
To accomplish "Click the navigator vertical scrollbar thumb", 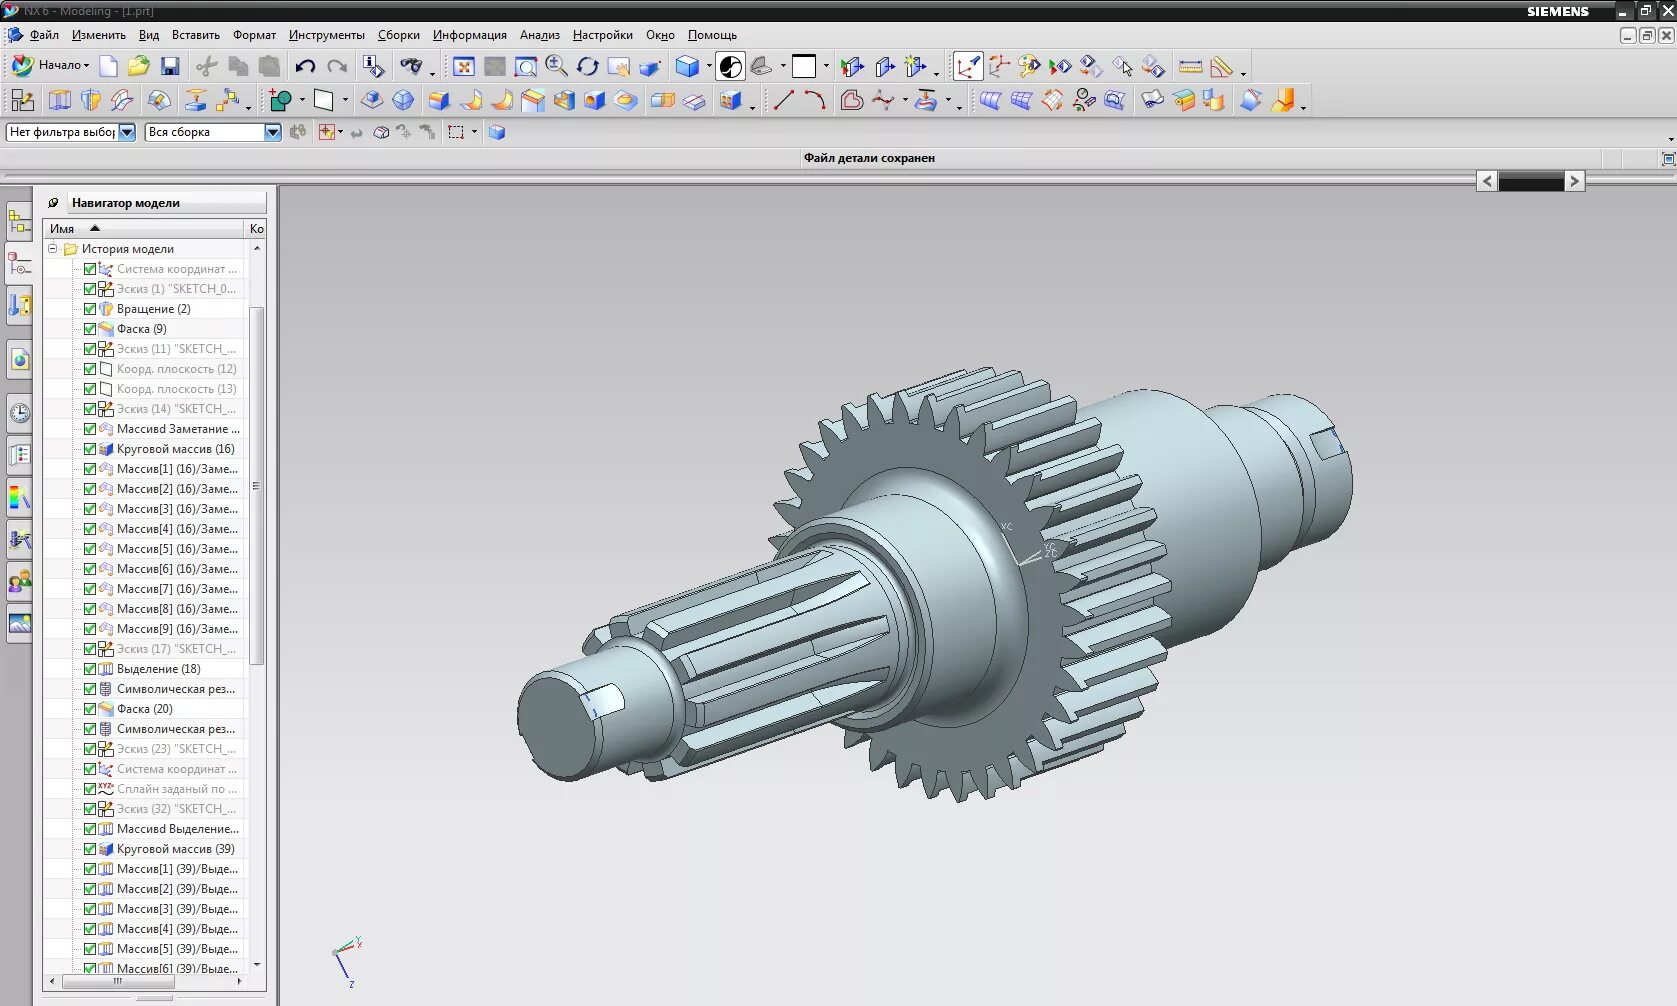I will [x=257, y=485].
